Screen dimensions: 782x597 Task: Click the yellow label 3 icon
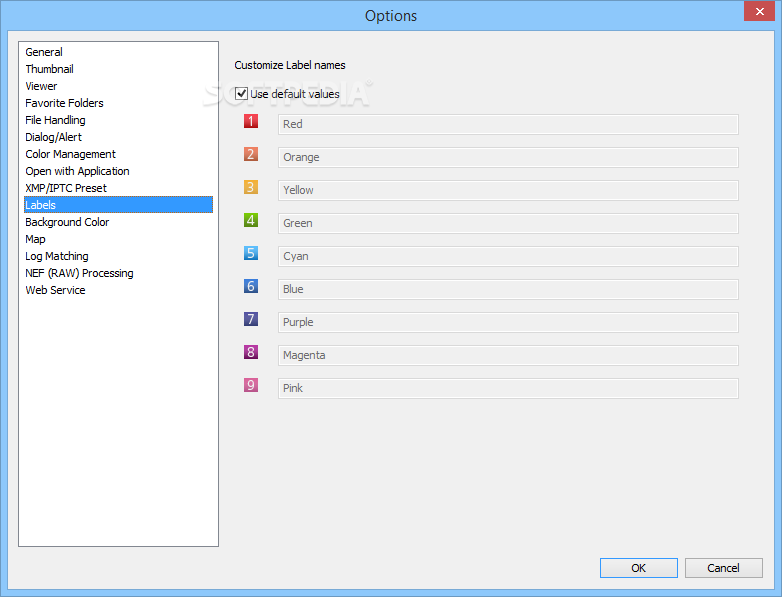click(x=251, y=187)
